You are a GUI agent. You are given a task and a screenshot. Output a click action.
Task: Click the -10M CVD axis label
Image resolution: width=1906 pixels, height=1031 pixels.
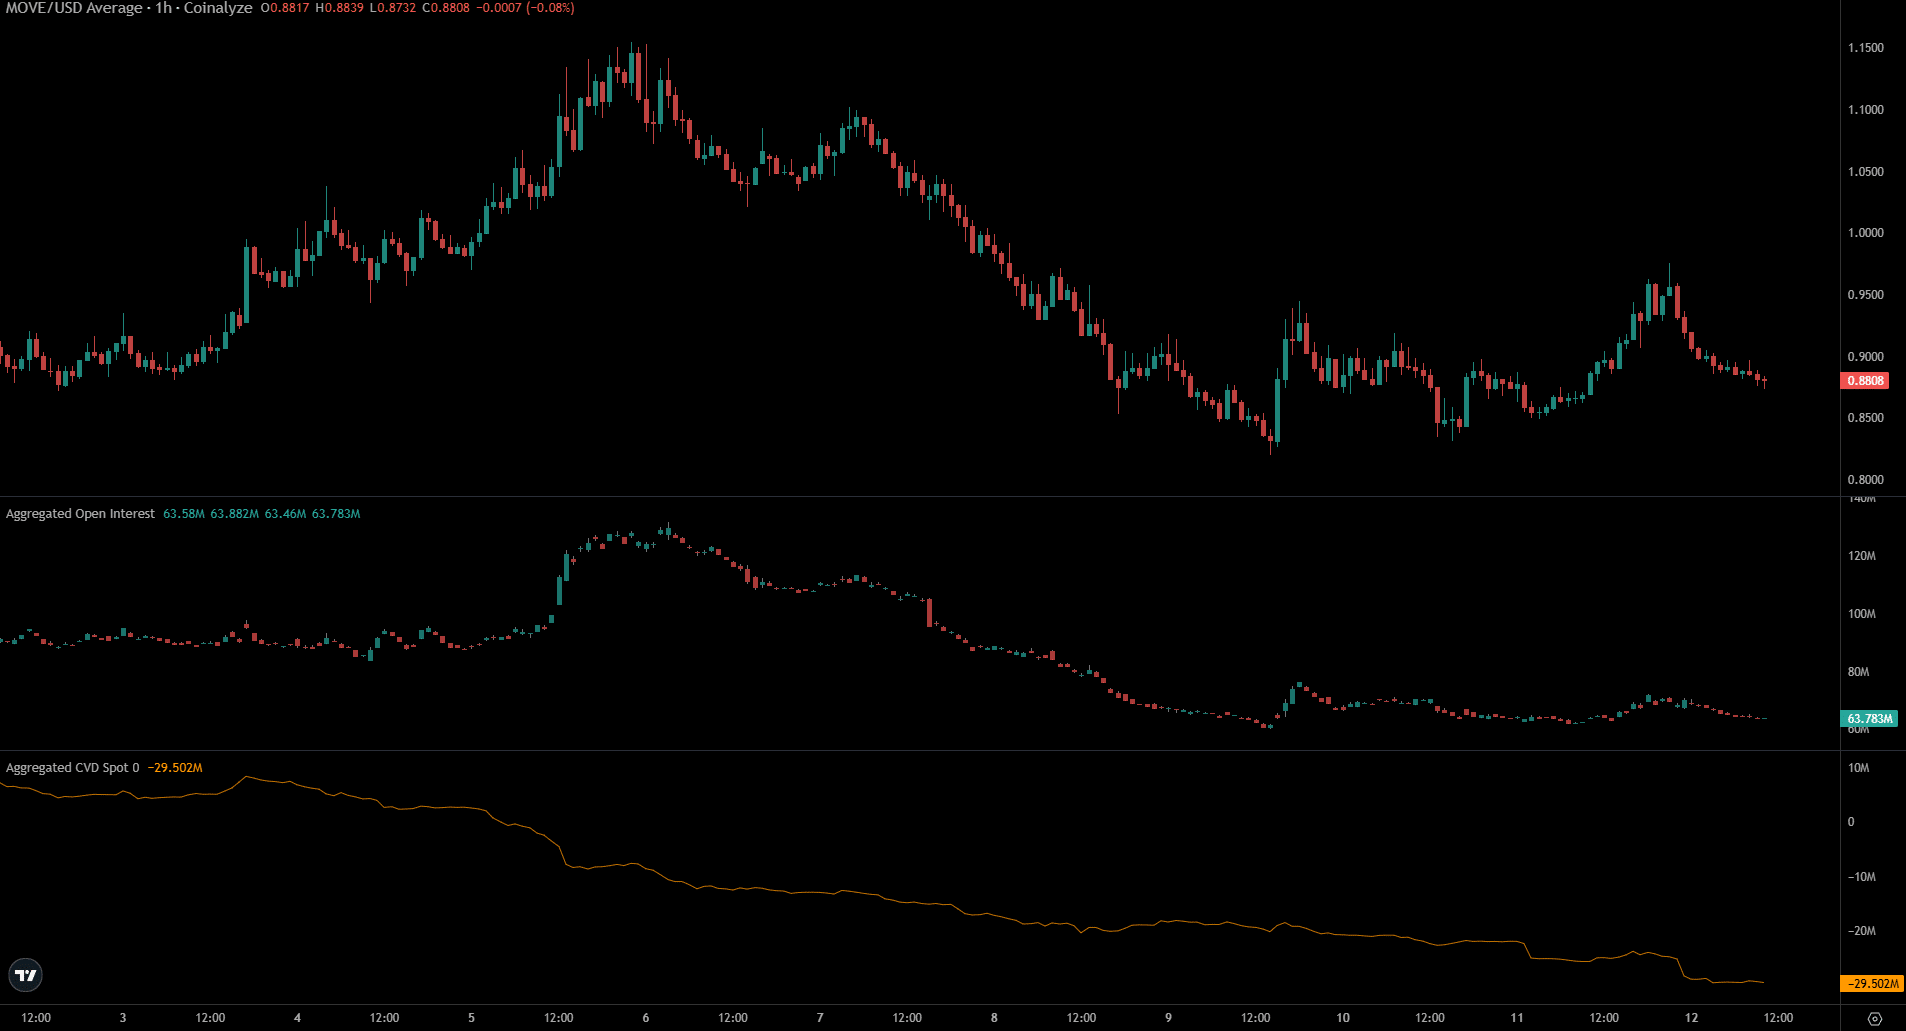click(1861, 877)
